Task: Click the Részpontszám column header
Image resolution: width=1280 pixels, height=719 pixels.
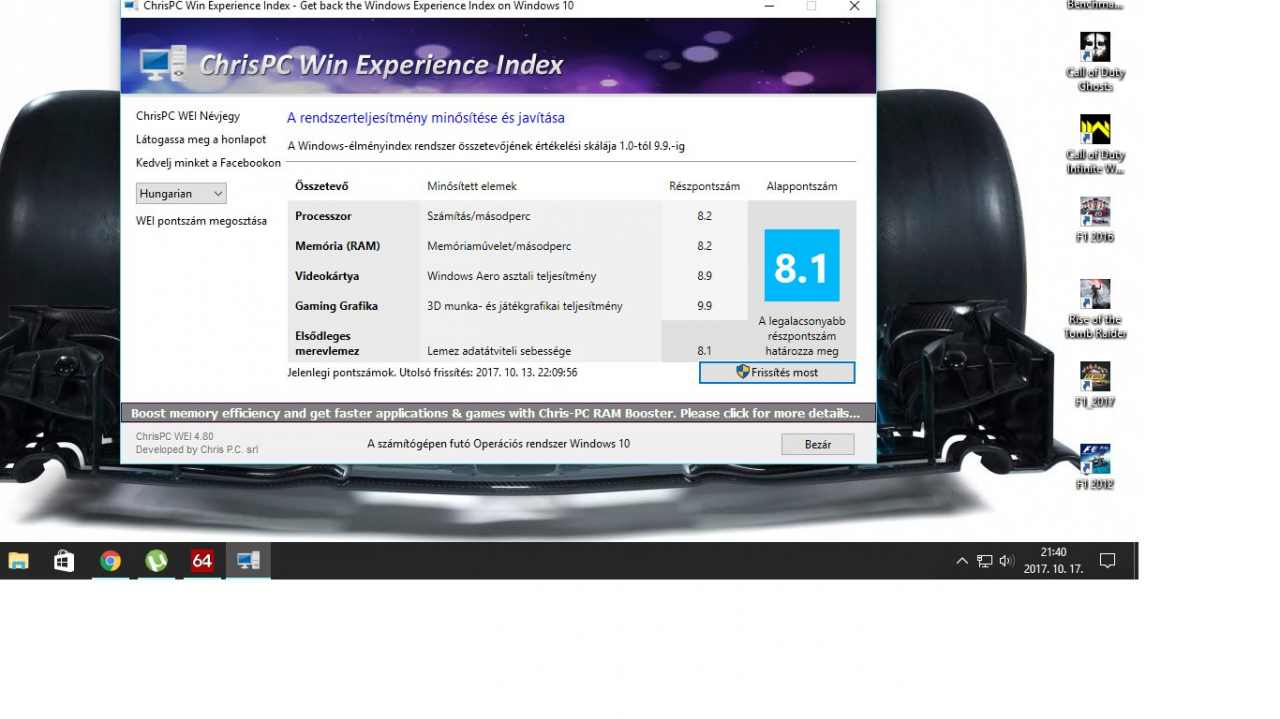Action: pyautogui.click(x=704, y=186)
